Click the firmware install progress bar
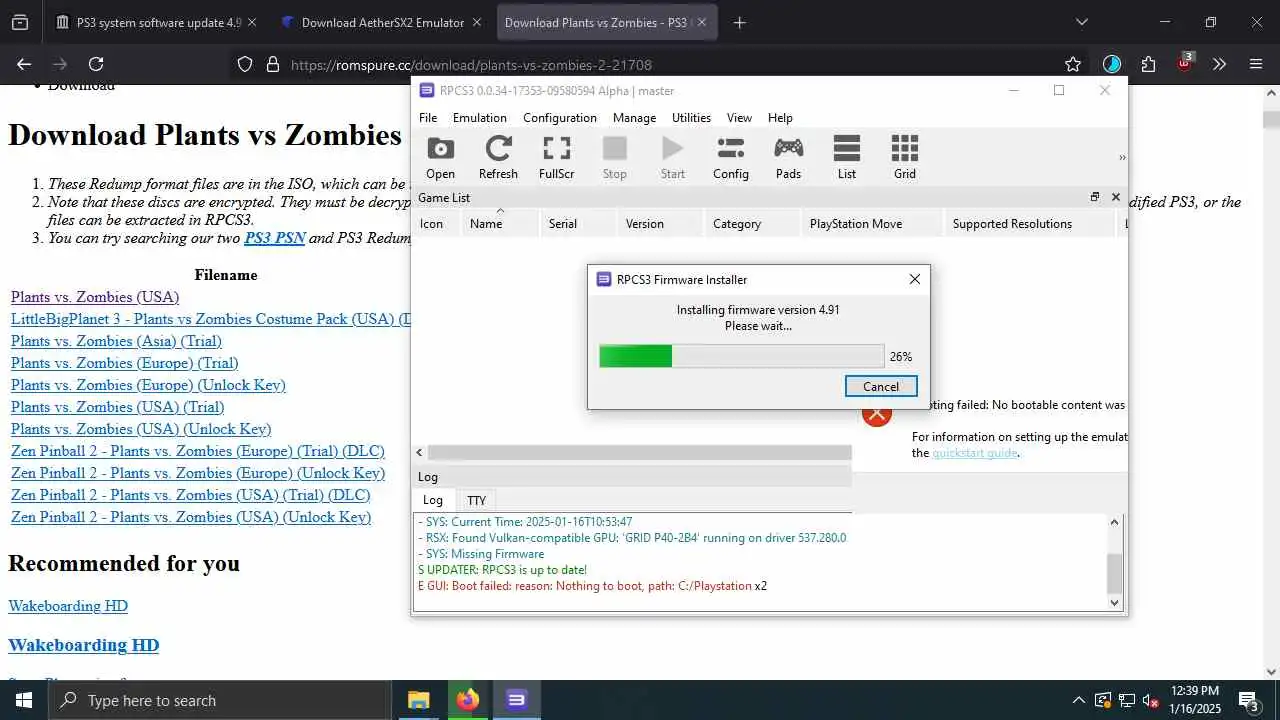Viewport: 1280px width, 720px height. (x=741, y=356)
